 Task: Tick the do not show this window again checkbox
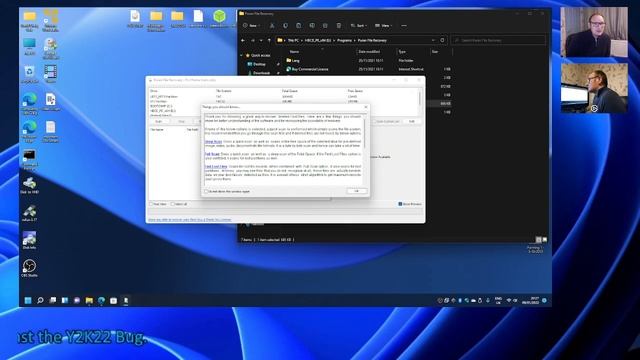pyautogui.click(x=207, y=191)
